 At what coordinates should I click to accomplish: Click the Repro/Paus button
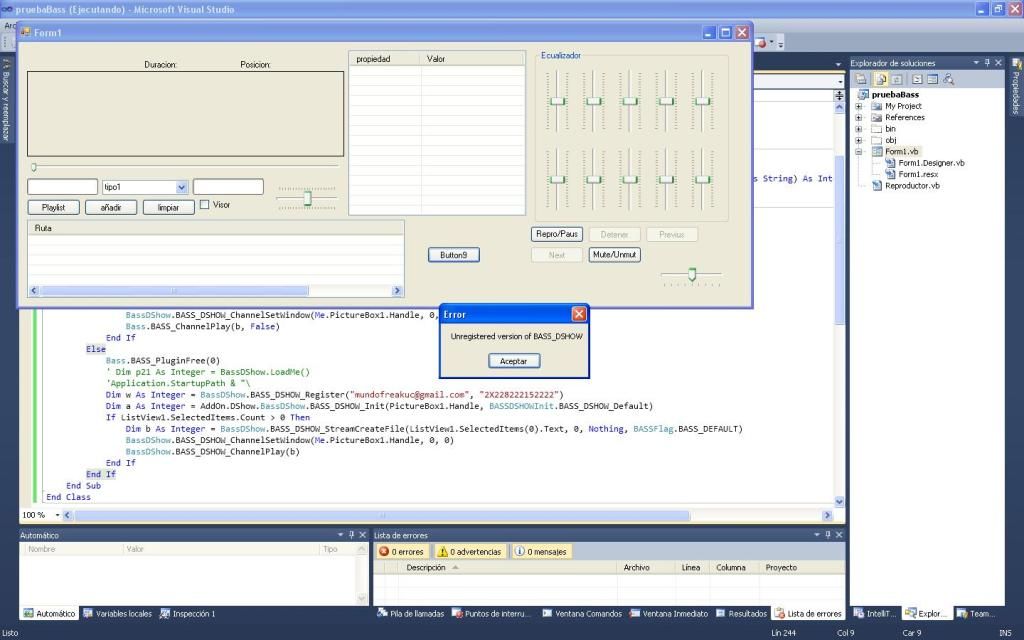(557, 234)
